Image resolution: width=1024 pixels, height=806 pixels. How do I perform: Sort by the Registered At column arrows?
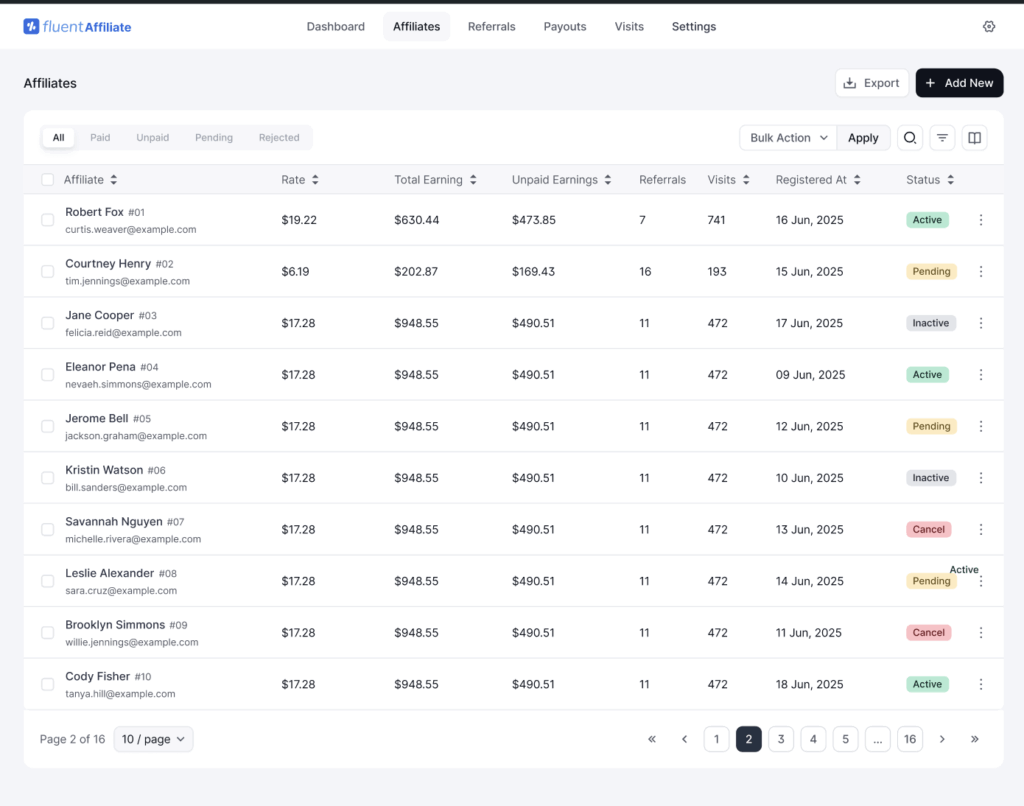click(x=857, y=180)
